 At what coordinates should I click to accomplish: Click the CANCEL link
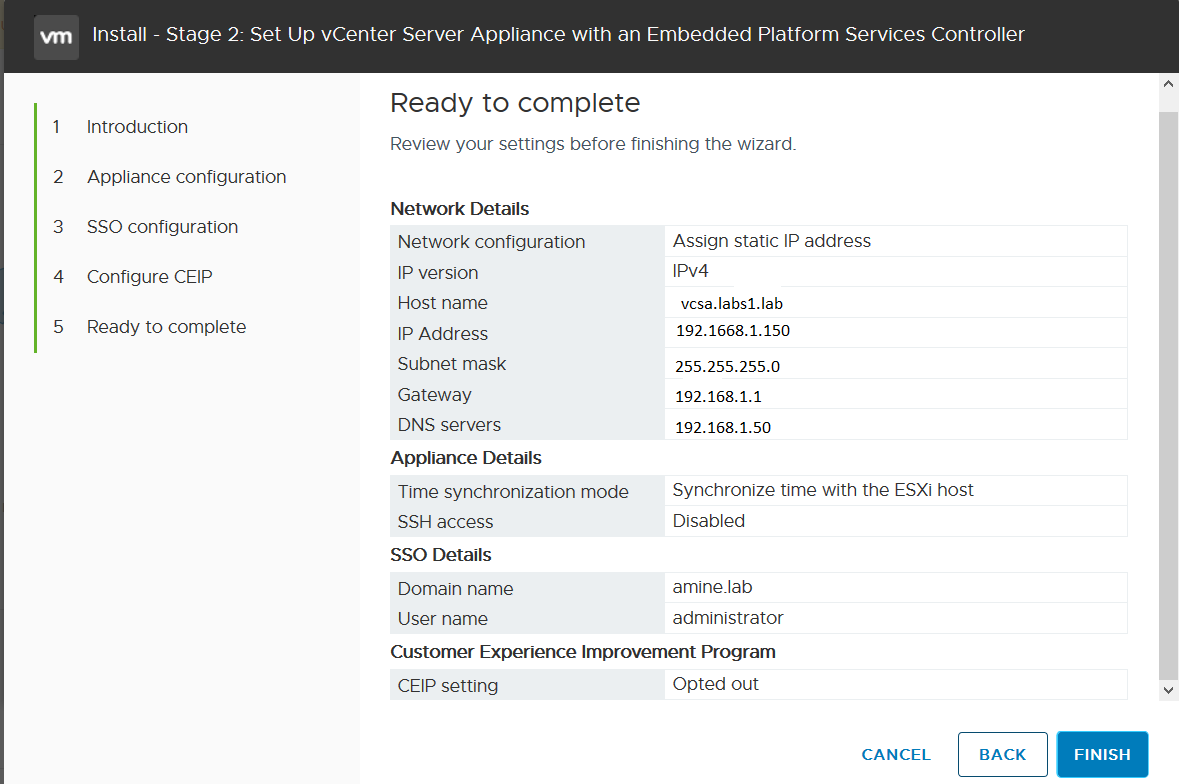click(x=895, y=754)
